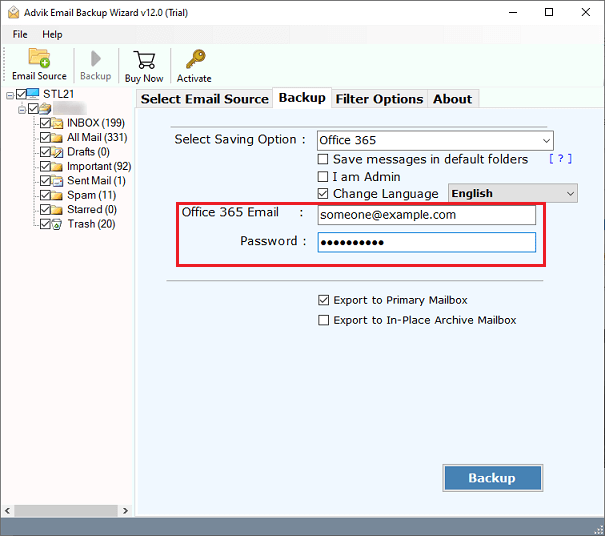This screenshot has height=536, width=605.
Task: Uncheck Export to Primary Mailbox
Action: pos(323,300)
